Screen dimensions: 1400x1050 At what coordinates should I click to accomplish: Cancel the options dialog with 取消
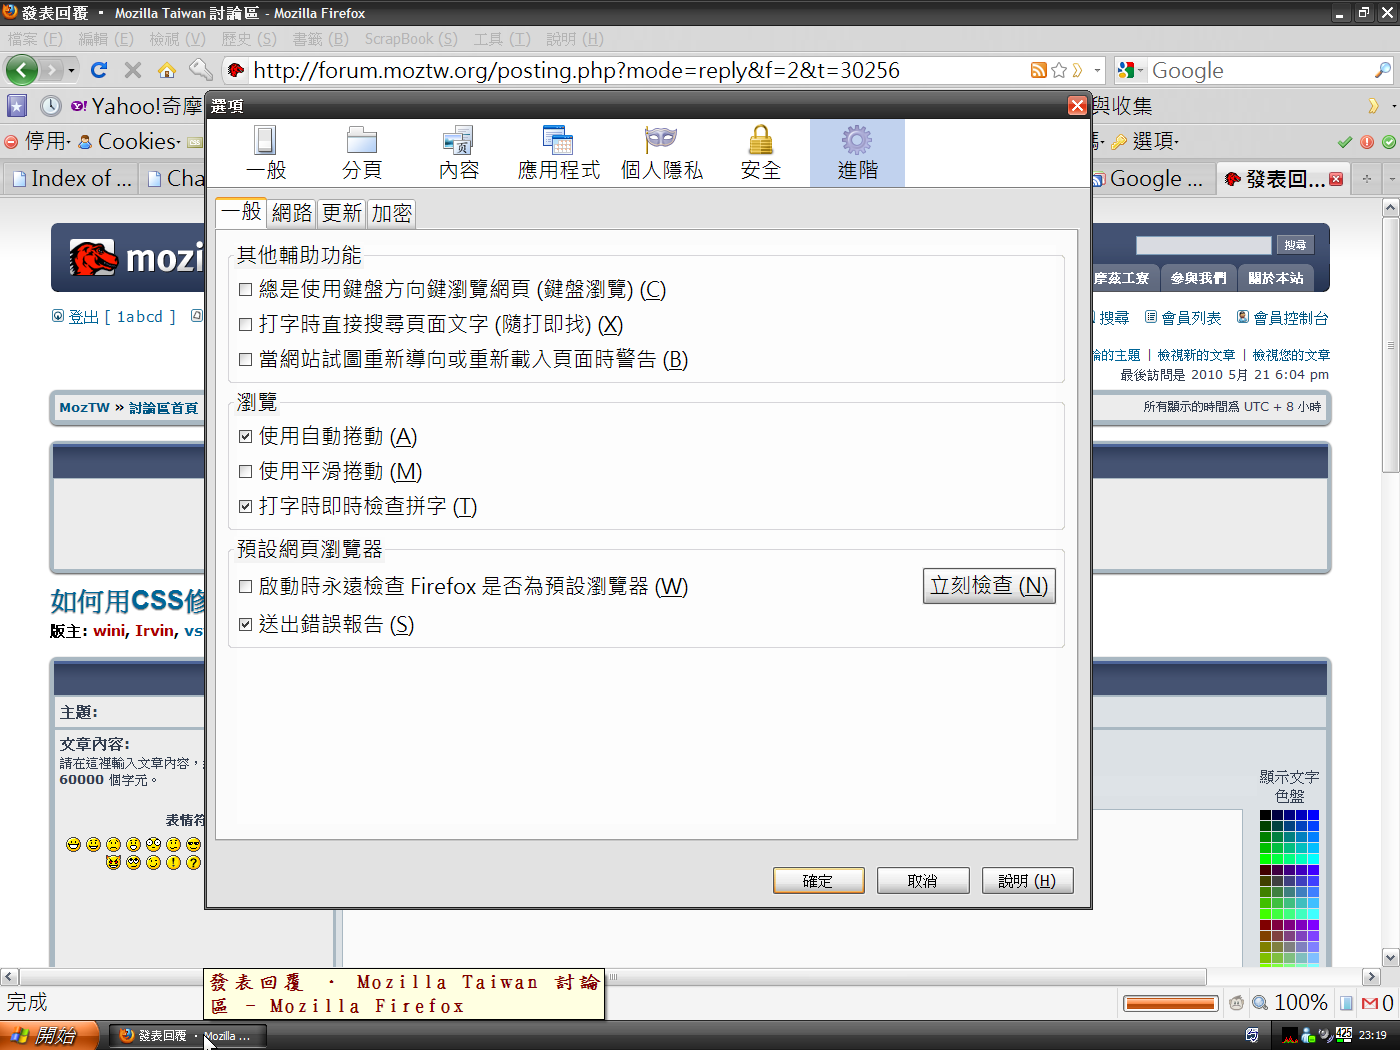pos(923,881)
